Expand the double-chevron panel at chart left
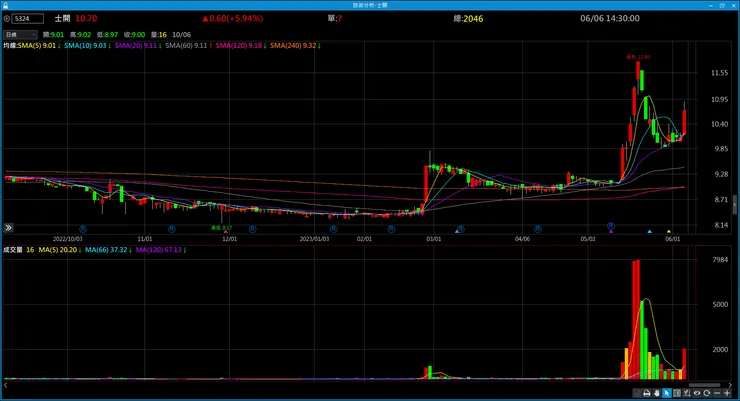The width and height of the screenshot is (740, 401). pyautogui.click(x=8, y=228)
